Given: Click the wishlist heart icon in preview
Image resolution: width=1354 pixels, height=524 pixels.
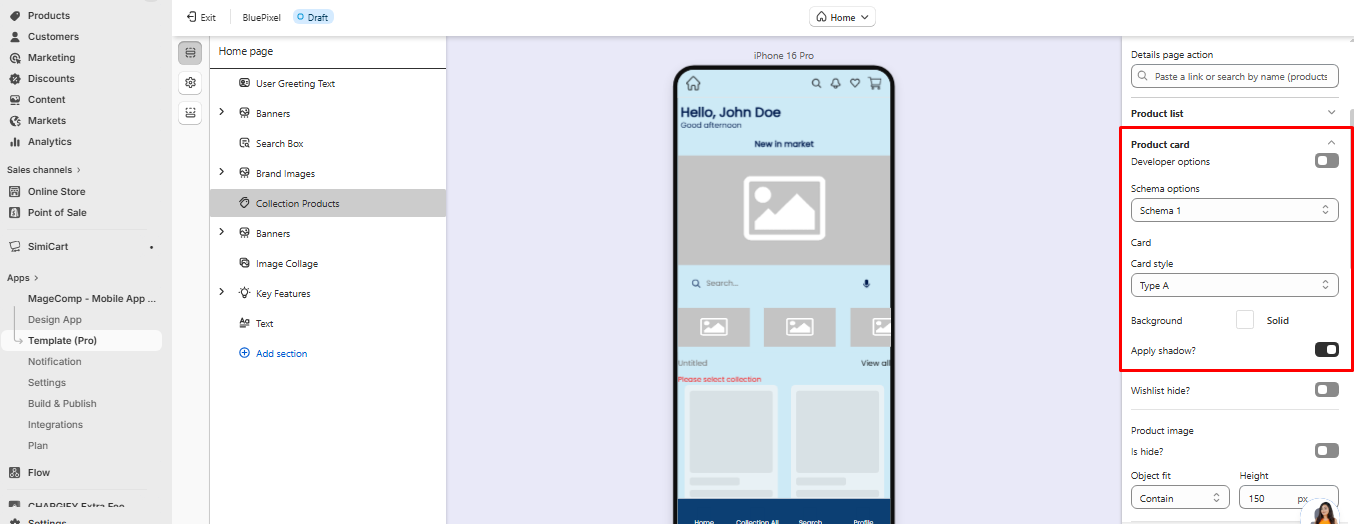Looking at the screenshot, I should pyautogui.click(x=855, y=84).
